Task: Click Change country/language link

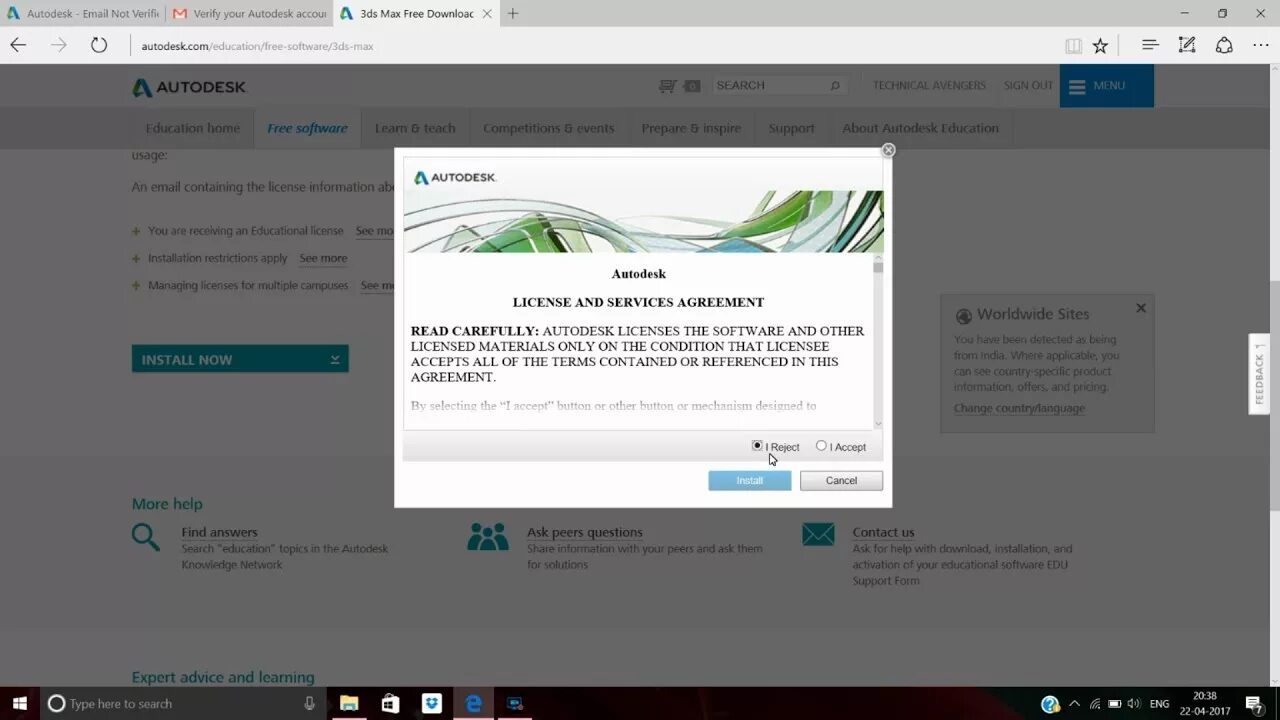Action: tap(1019, 408)
